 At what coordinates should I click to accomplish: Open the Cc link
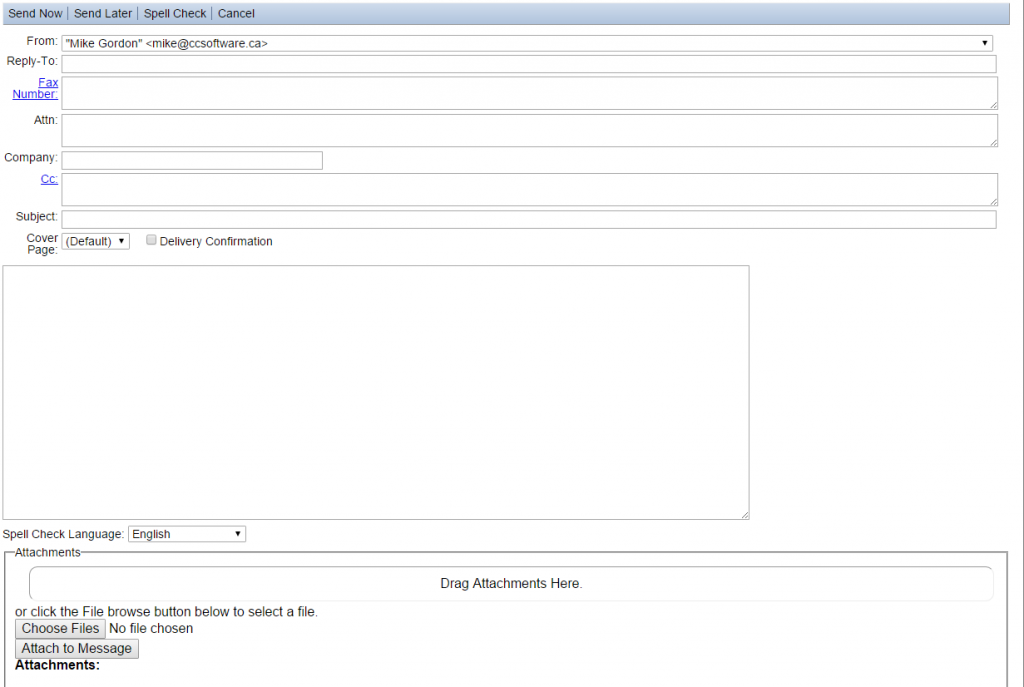(x=48, y=179)
